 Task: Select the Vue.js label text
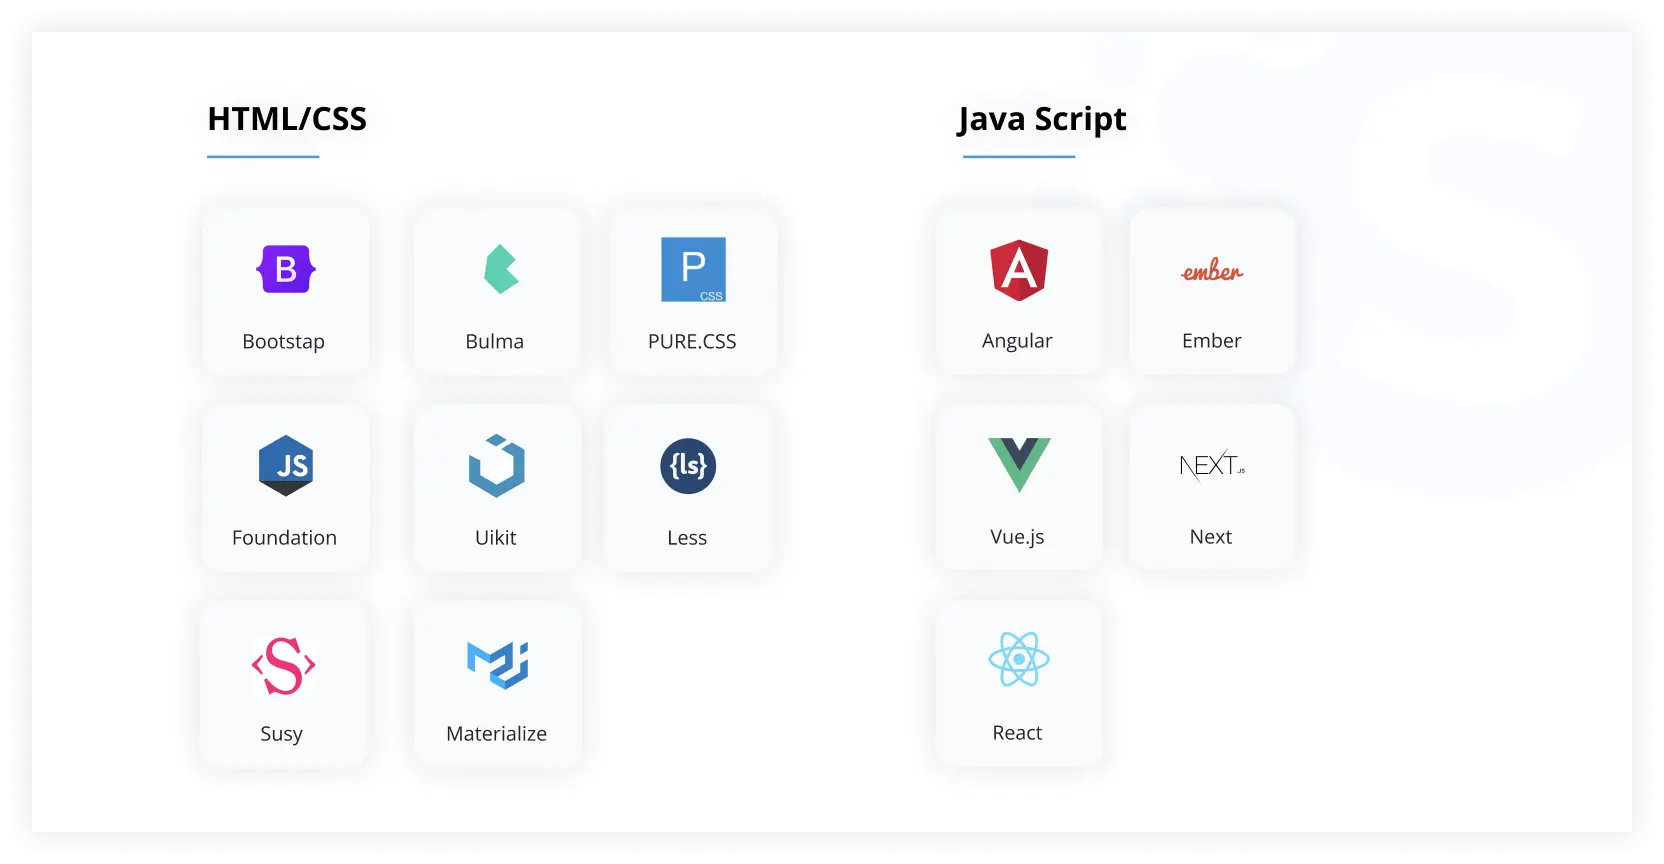click(x=1017, y=537)
